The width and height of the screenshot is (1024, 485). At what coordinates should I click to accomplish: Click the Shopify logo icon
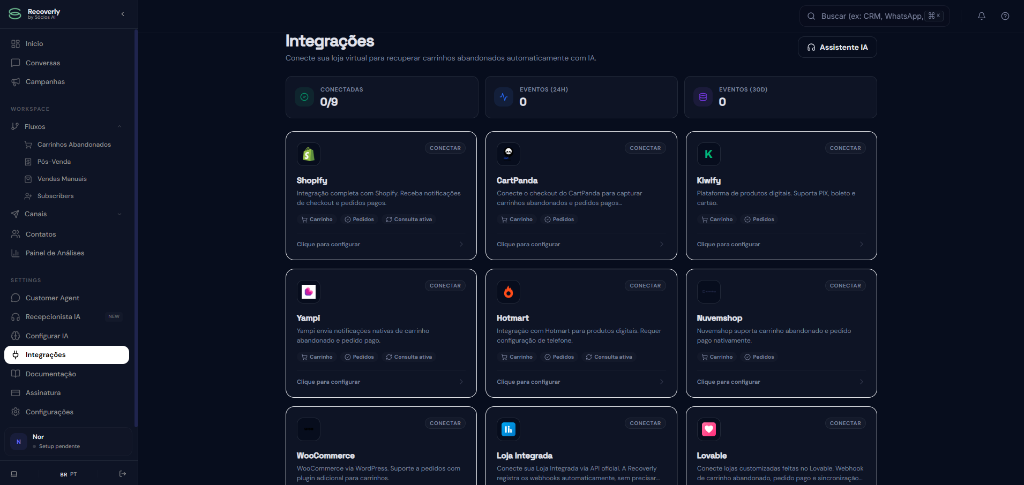[x=309, y=153]
